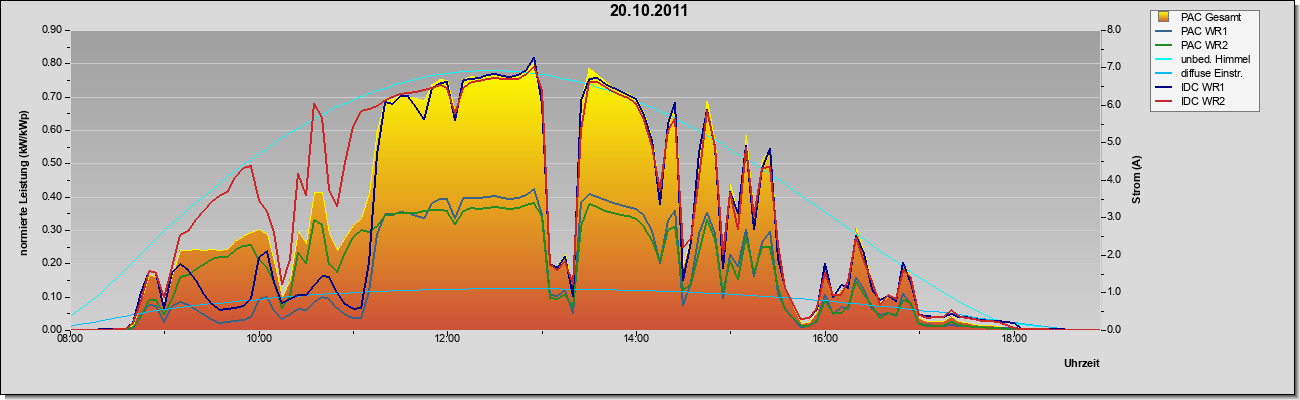Click the diffuse Einstr. legend line marker
Image resolution: width=1300 pixels, height=400 pixels.
click(1165, 73)
